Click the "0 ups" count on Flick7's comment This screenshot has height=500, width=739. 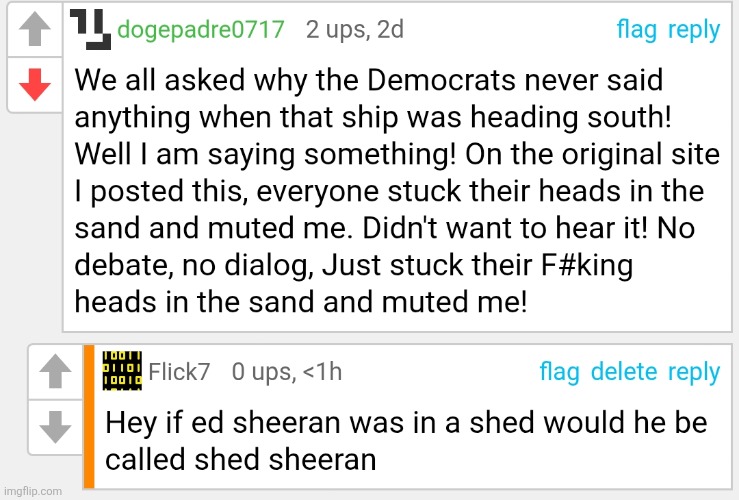tap(260, 373)
